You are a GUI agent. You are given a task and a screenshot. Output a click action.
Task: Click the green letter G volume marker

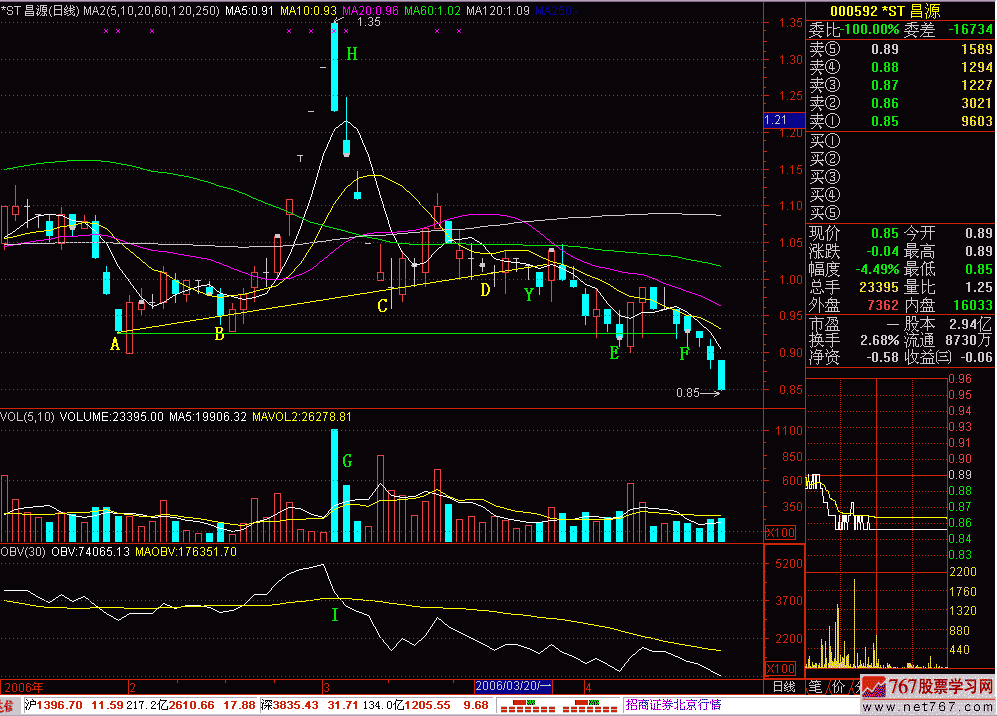[348, 461]
